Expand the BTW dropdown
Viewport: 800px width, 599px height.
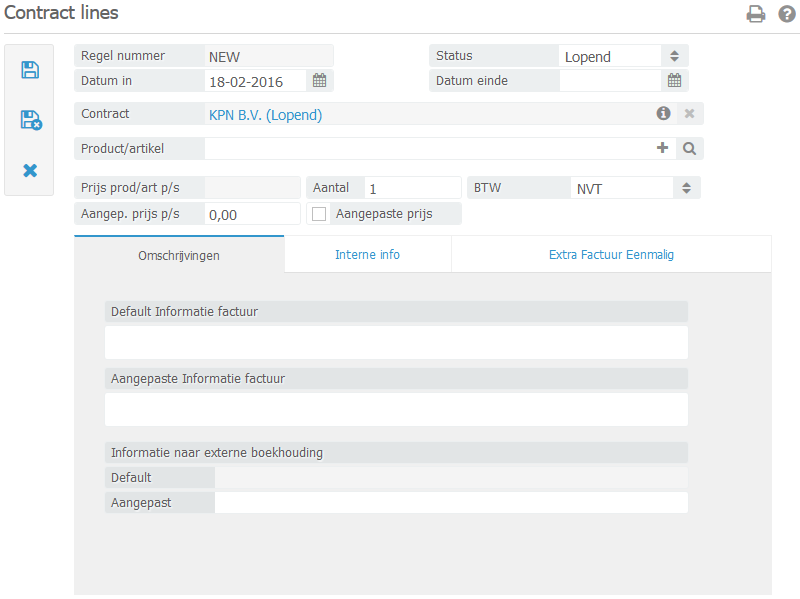tap(686, 188)
